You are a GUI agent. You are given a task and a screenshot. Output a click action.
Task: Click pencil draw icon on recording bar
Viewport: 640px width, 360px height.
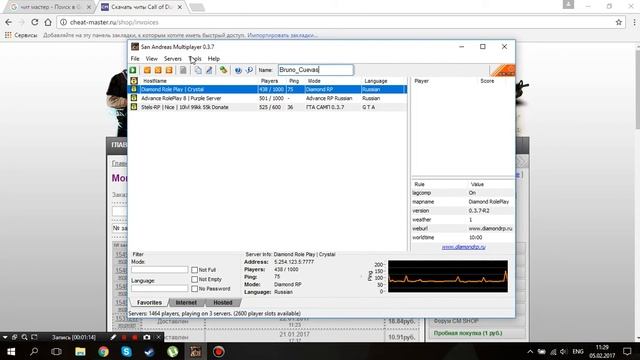[x=113, y=337]
